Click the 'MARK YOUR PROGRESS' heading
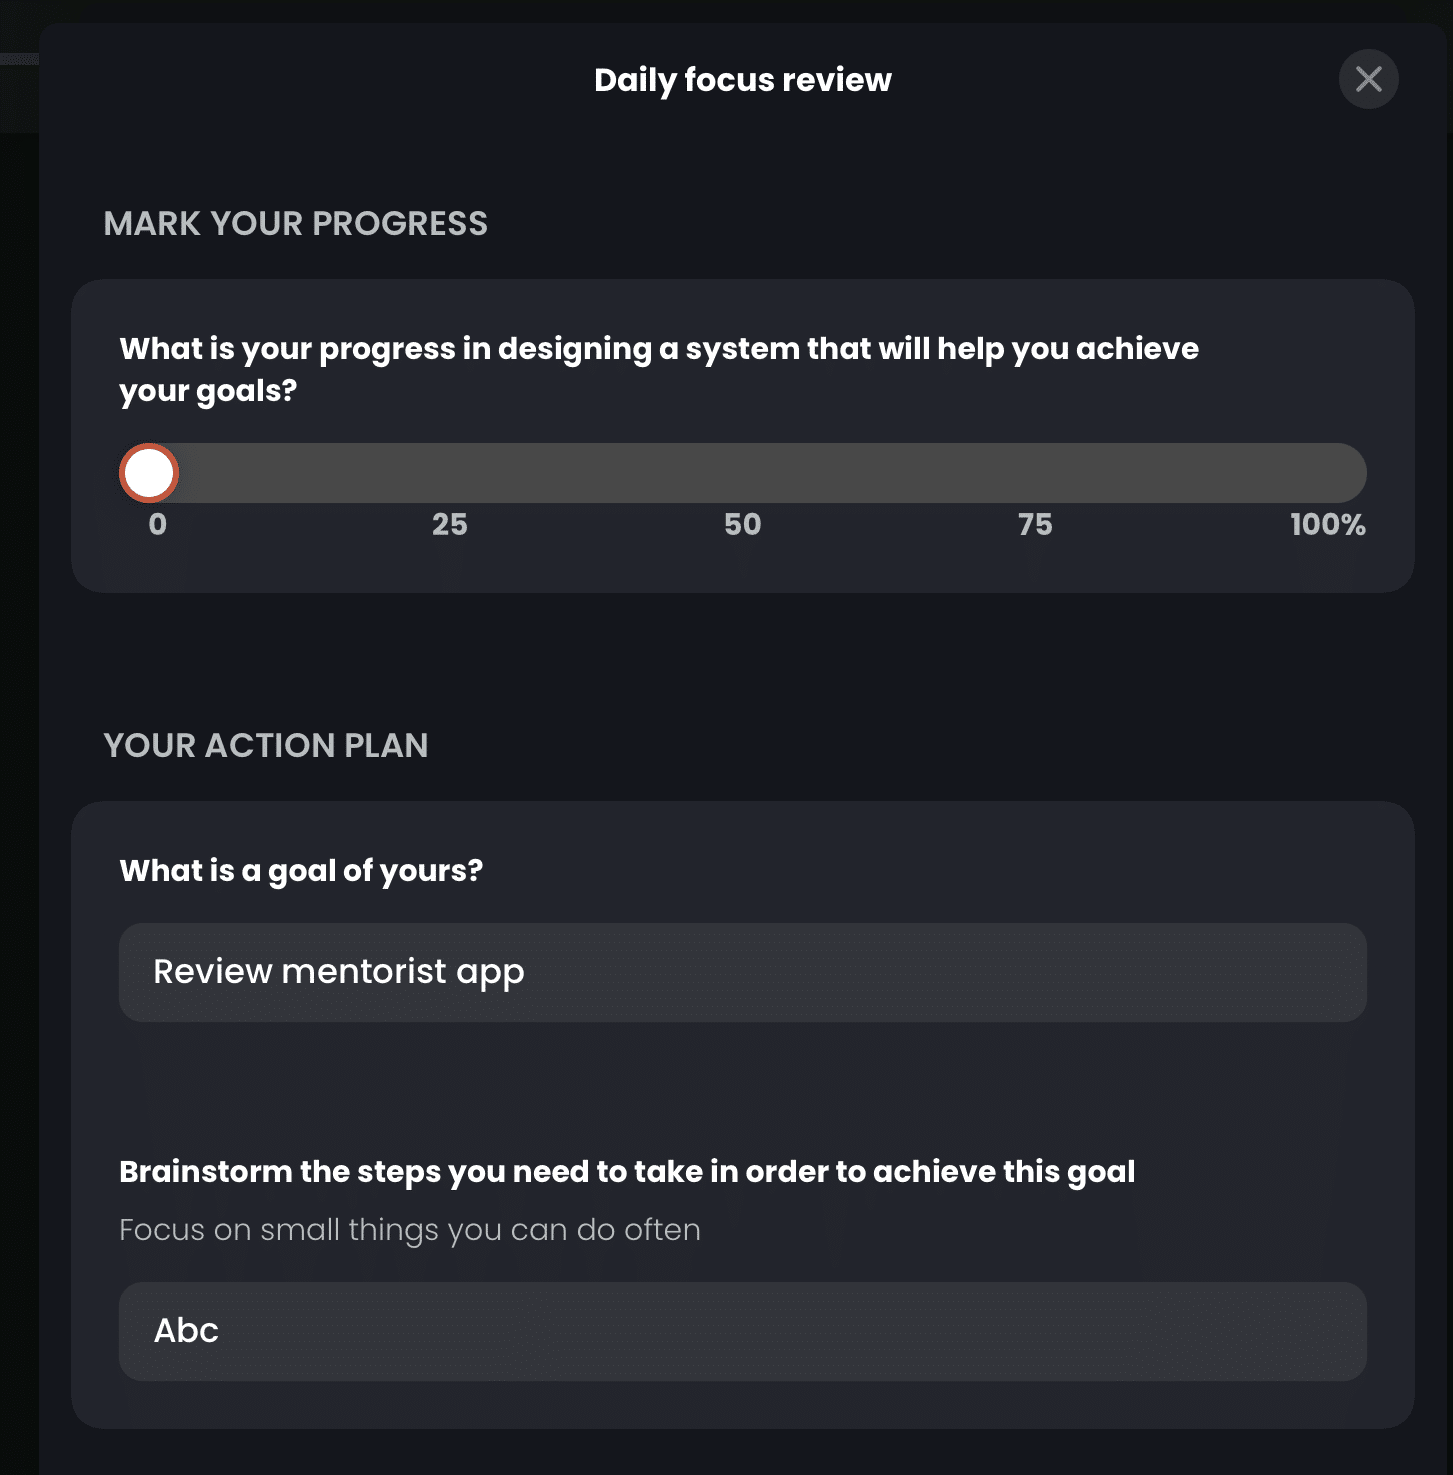The width and height of the screenshot is (1453, 1475). click(x=296, y=223)
